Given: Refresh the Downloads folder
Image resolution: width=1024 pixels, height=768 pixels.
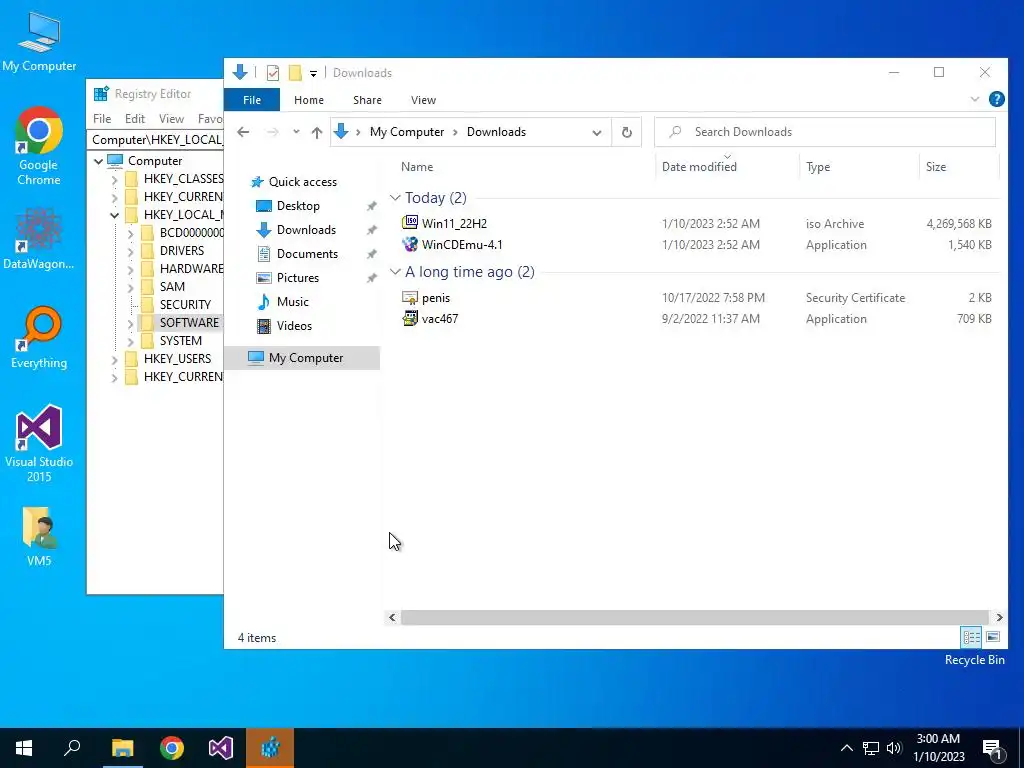Looking at the screenshot, I should point(626,133).
